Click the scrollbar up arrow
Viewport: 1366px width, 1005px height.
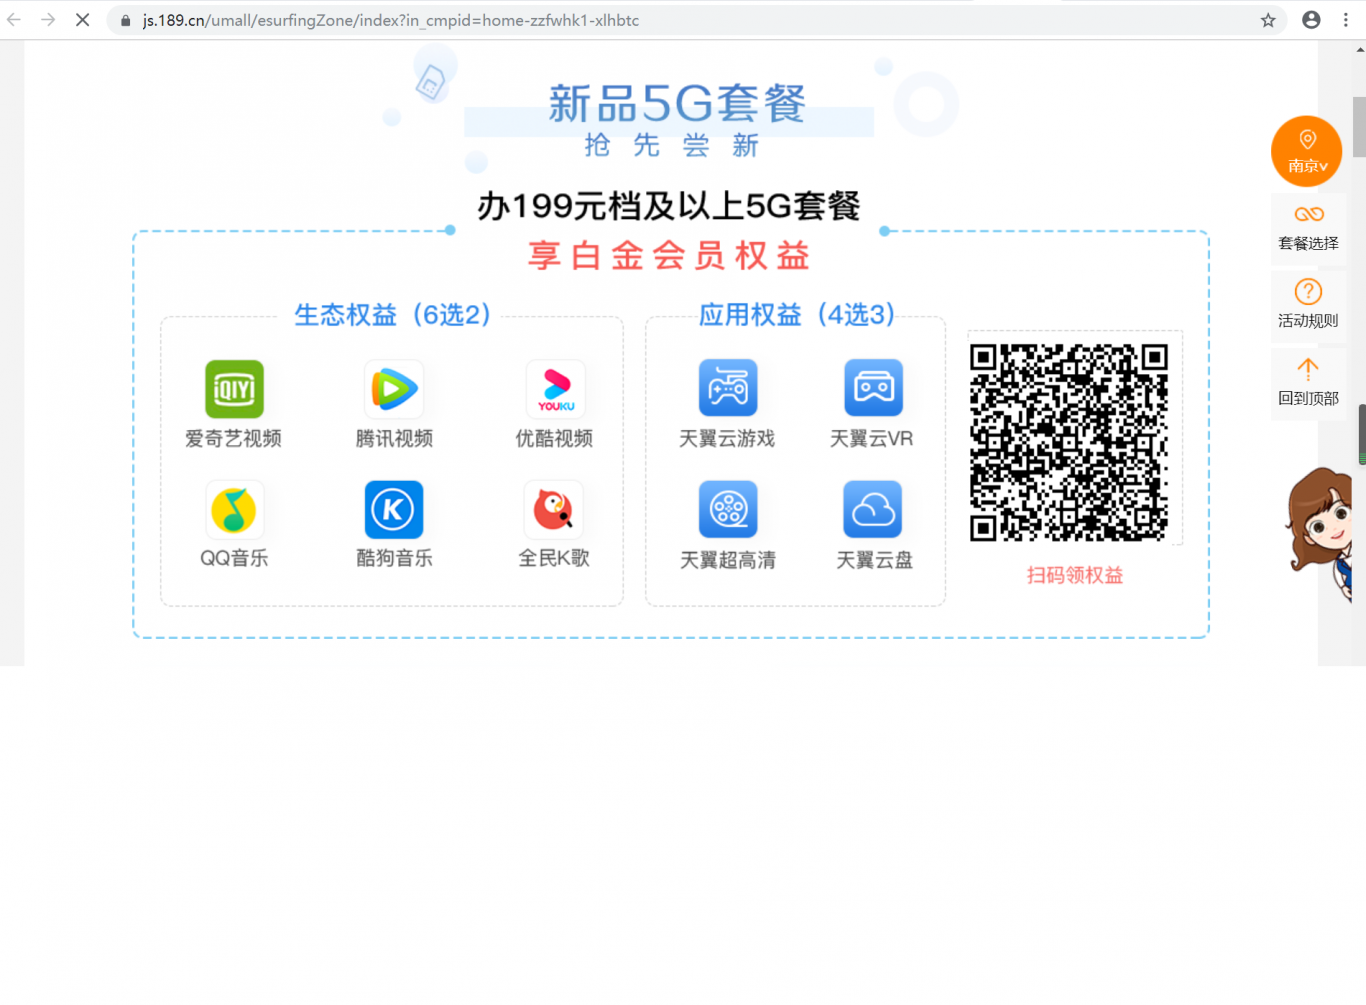pos(1359,48)
